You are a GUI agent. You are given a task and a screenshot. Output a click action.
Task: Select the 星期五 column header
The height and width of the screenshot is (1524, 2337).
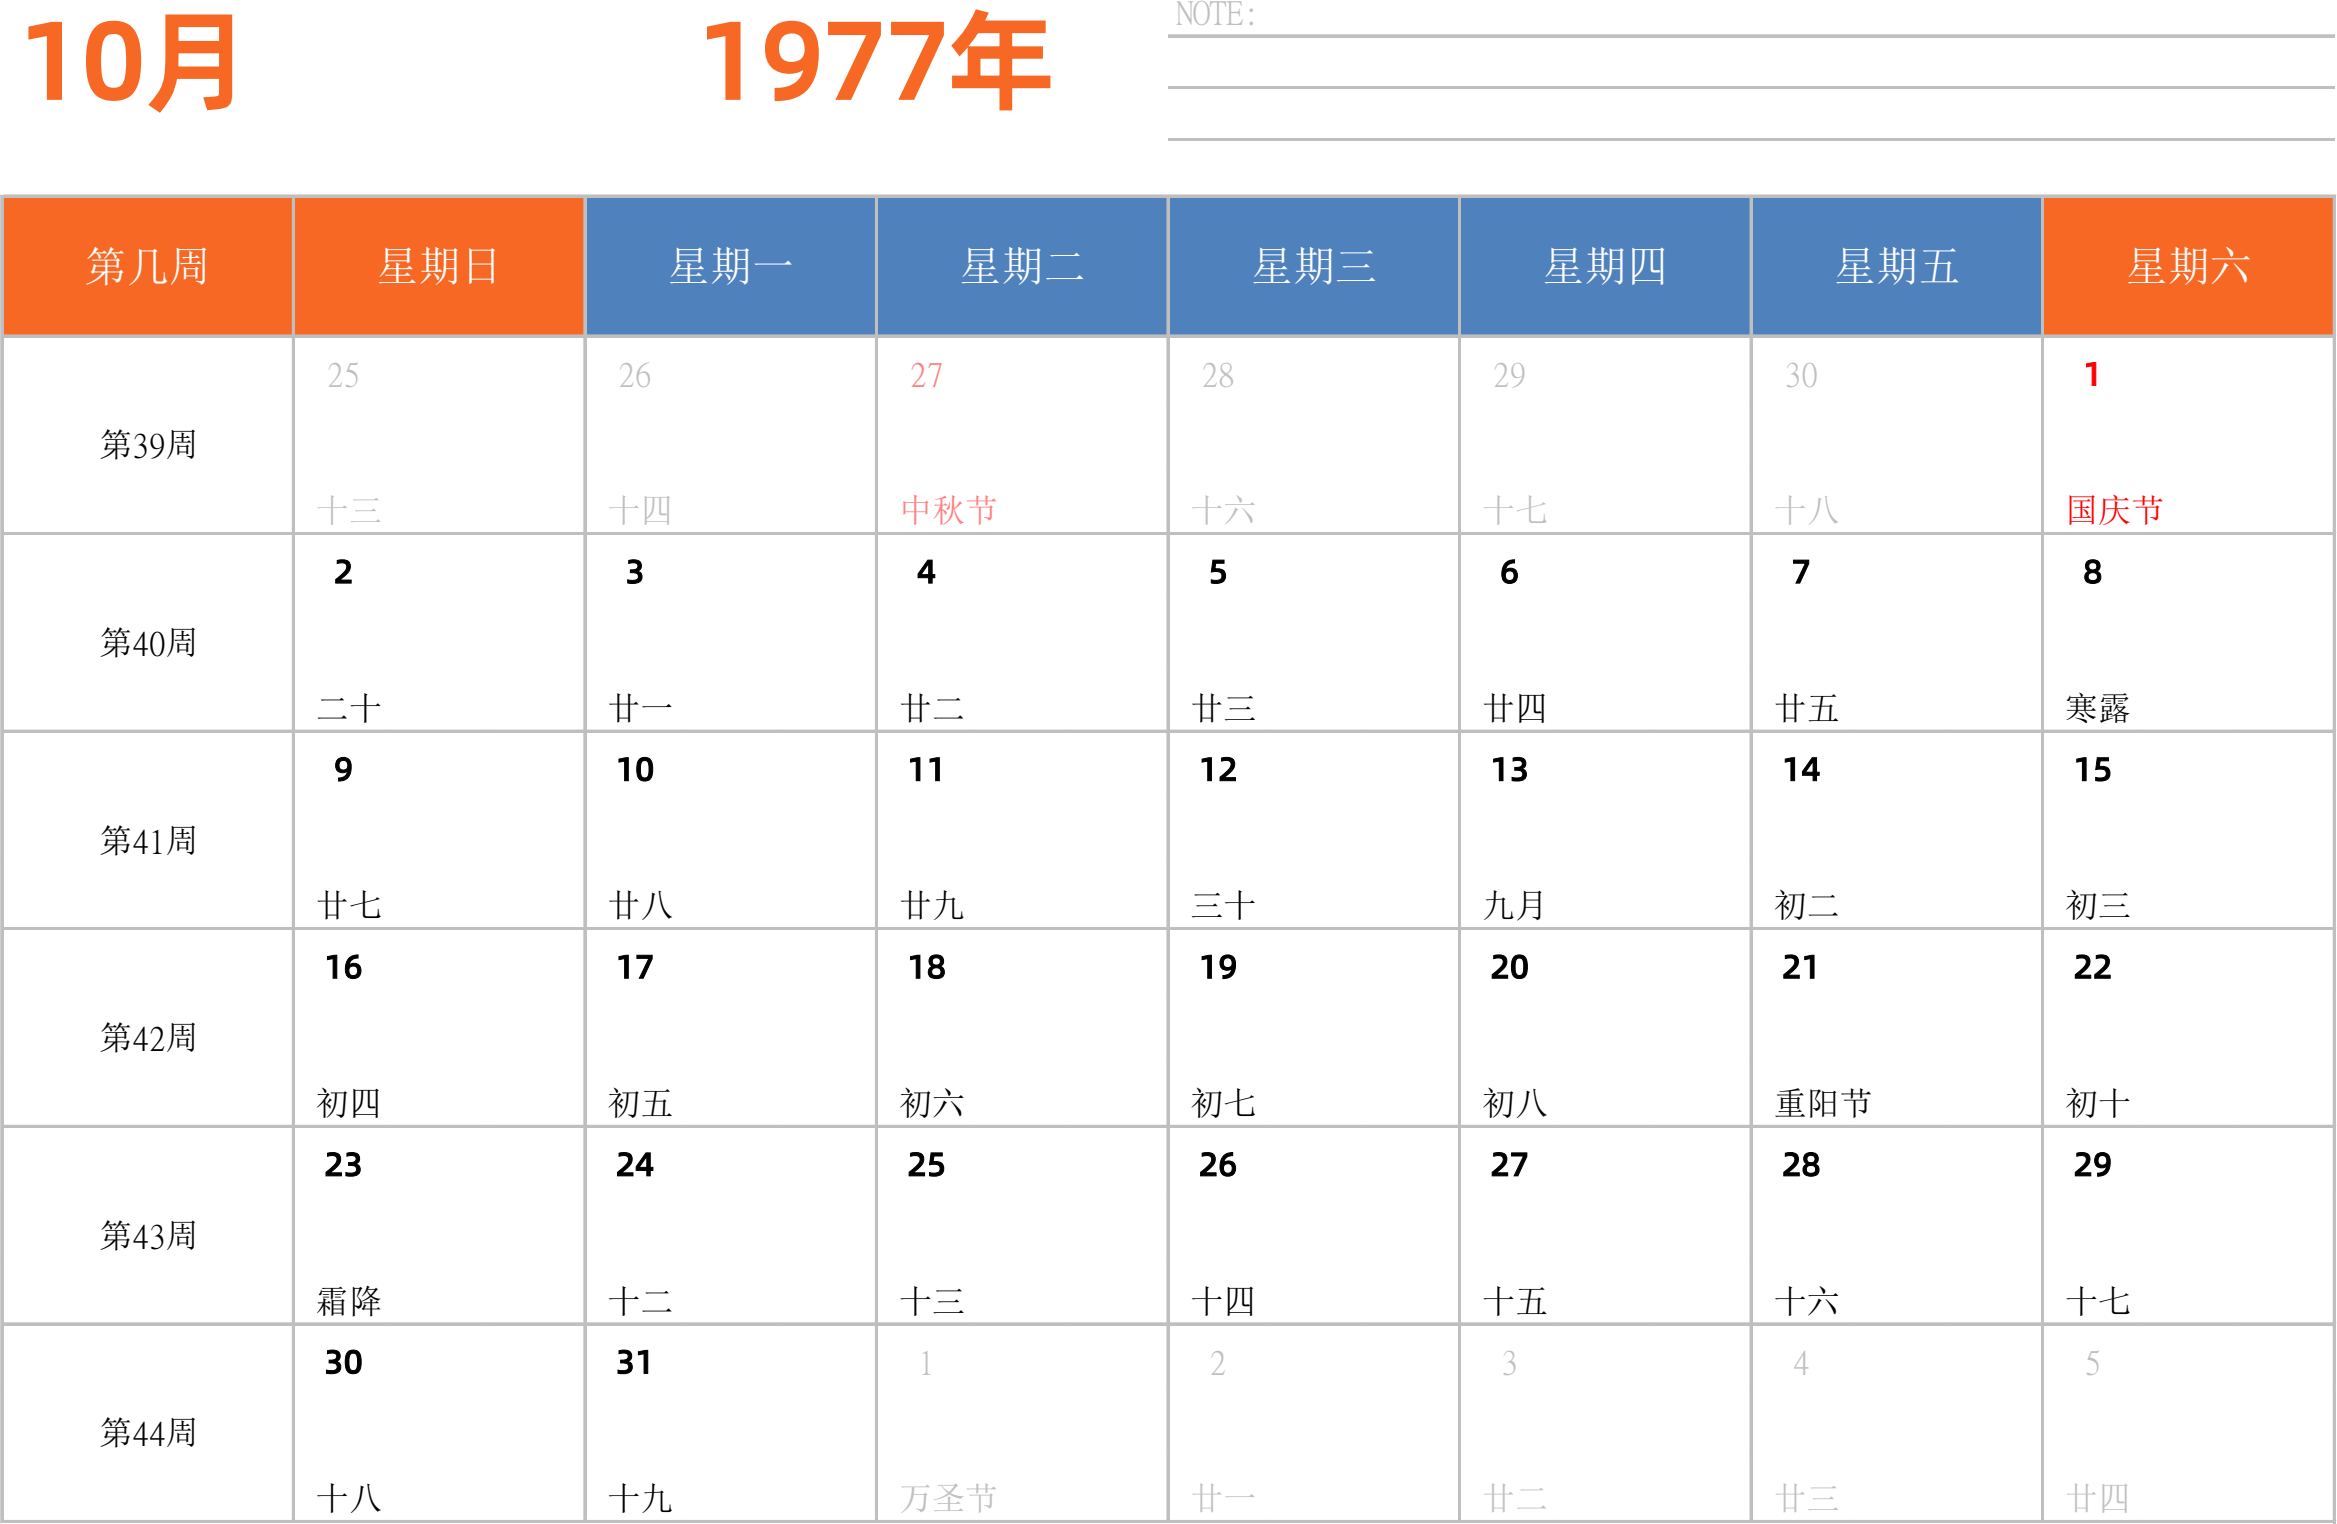coord(1897,266)
